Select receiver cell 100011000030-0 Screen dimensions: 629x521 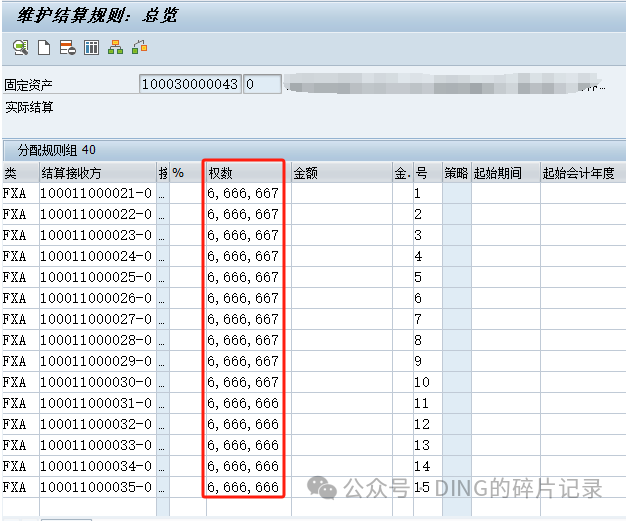coord(97,382)
